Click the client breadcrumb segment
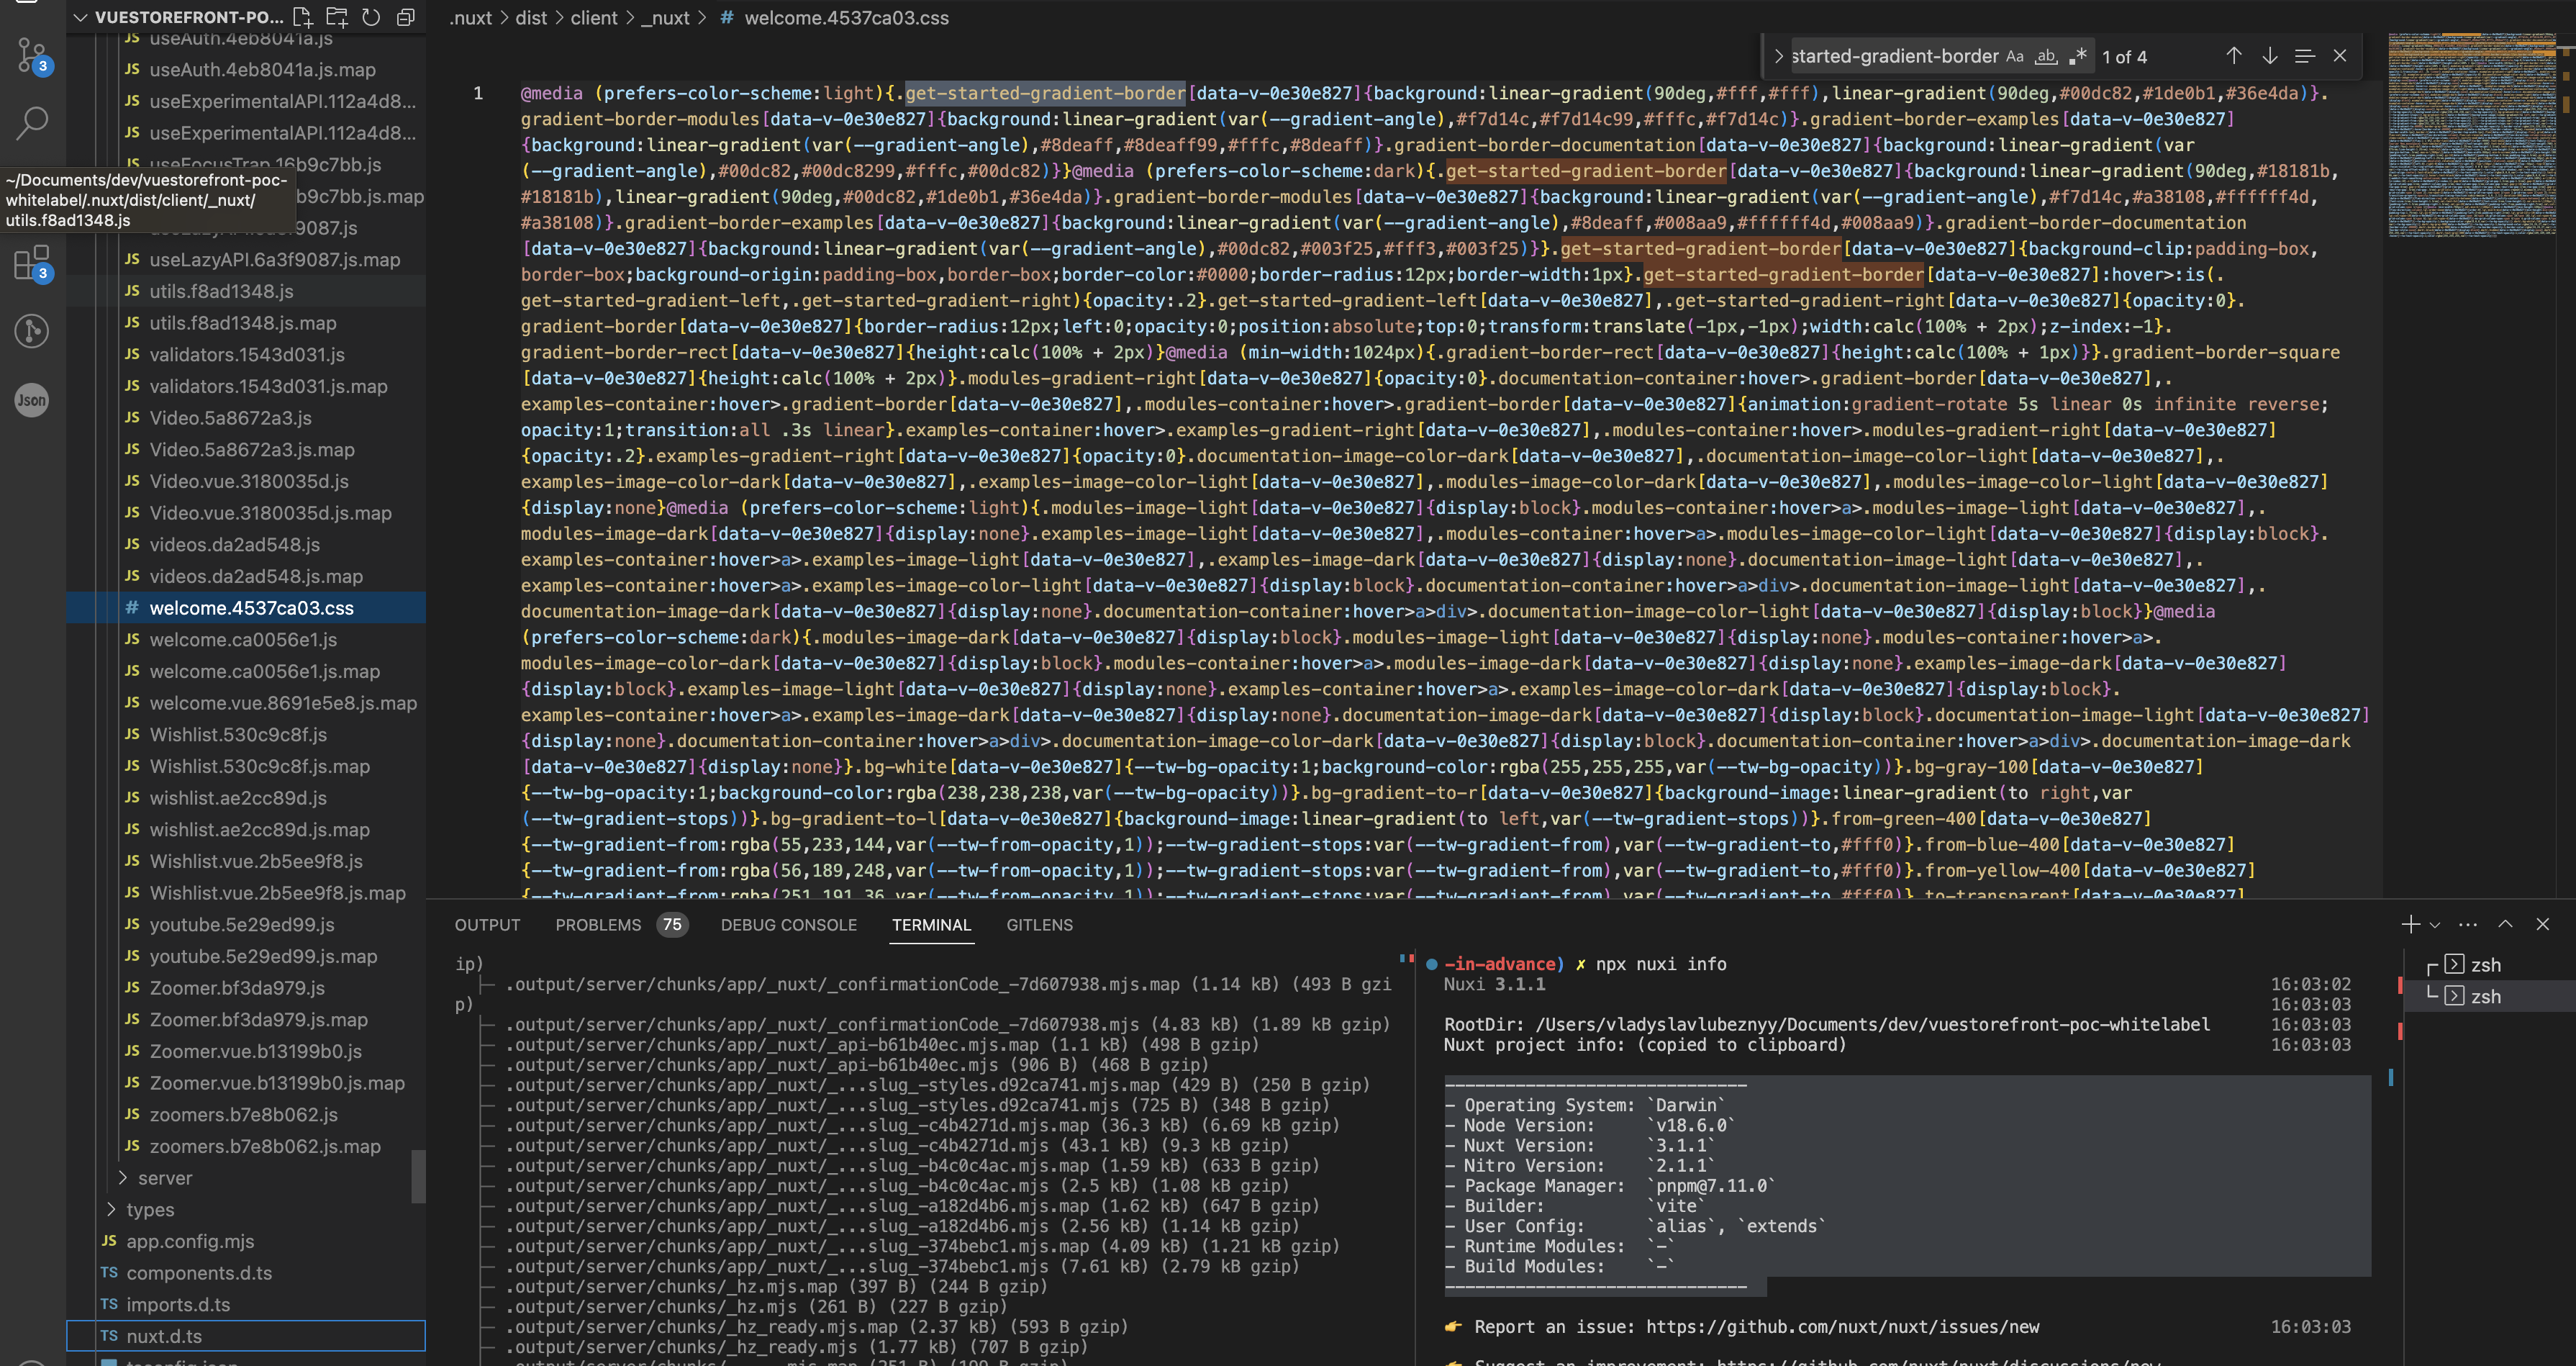Image resolution: width=2576 pixels, height=1366 pixels. tap(594, 18)
